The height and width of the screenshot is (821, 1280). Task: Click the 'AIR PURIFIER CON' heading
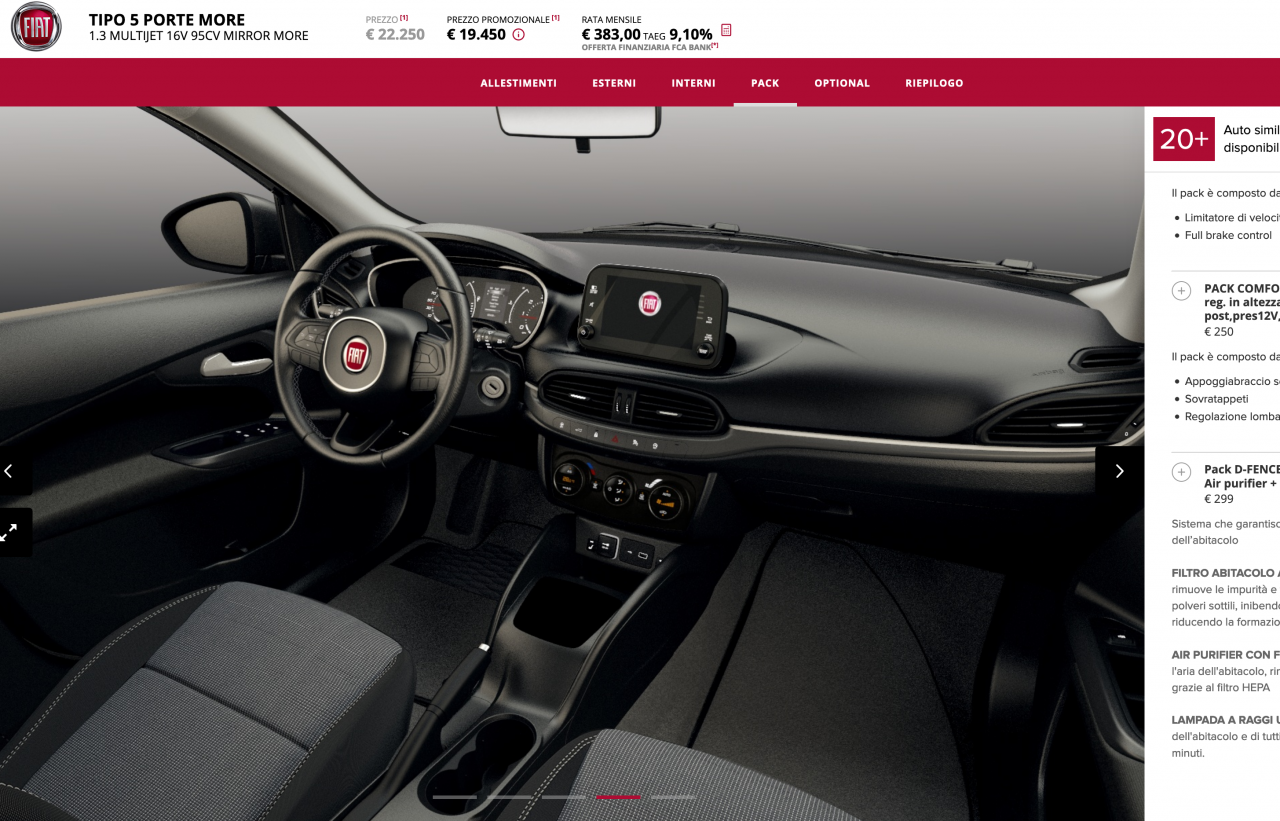1226,655
